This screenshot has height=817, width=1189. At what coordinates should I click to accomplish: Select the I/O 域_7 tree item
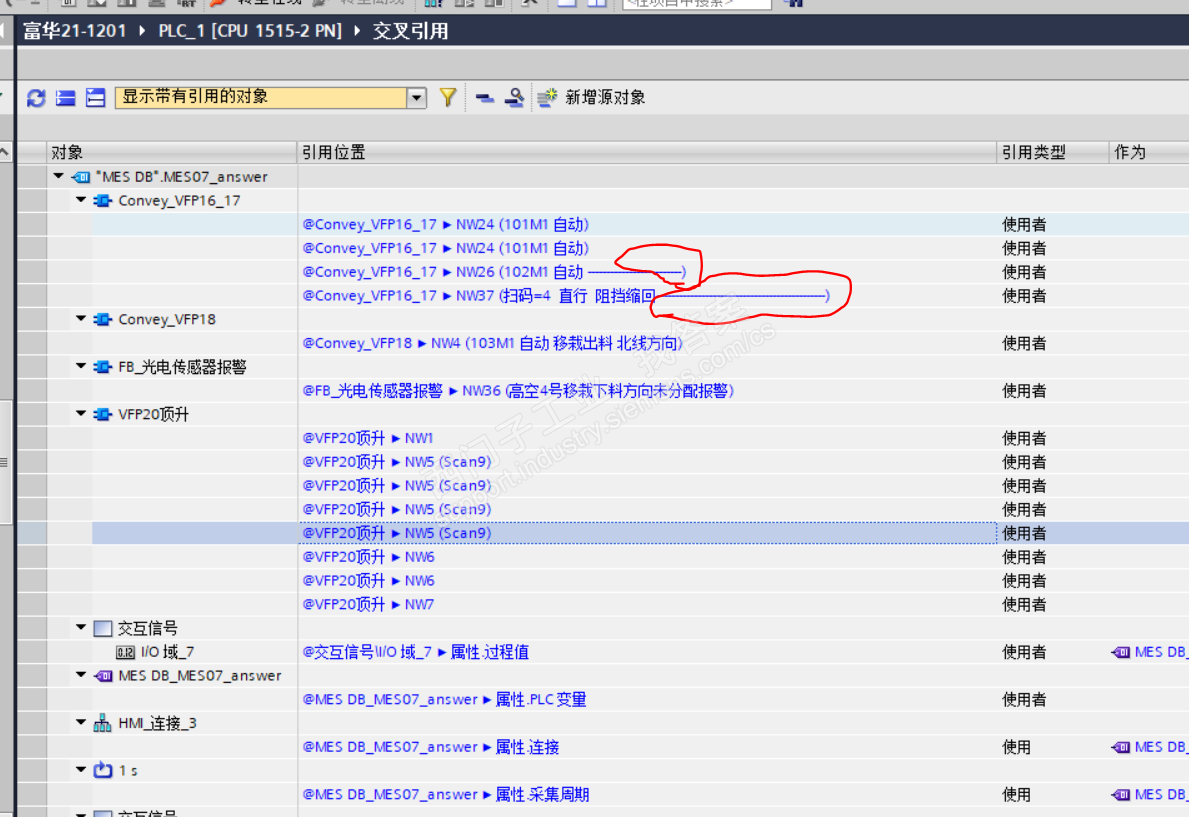click(167, 652)
